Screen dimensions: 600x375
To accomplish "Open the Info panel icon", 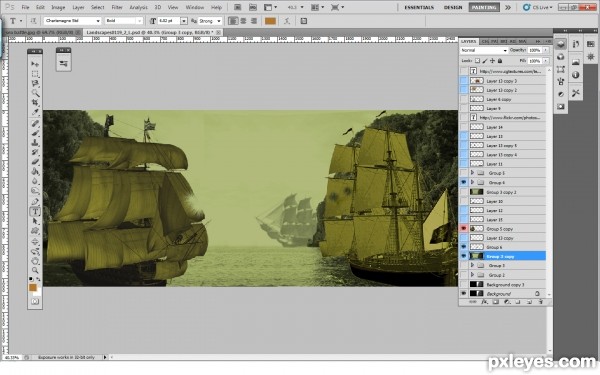I will pos(576,75).
